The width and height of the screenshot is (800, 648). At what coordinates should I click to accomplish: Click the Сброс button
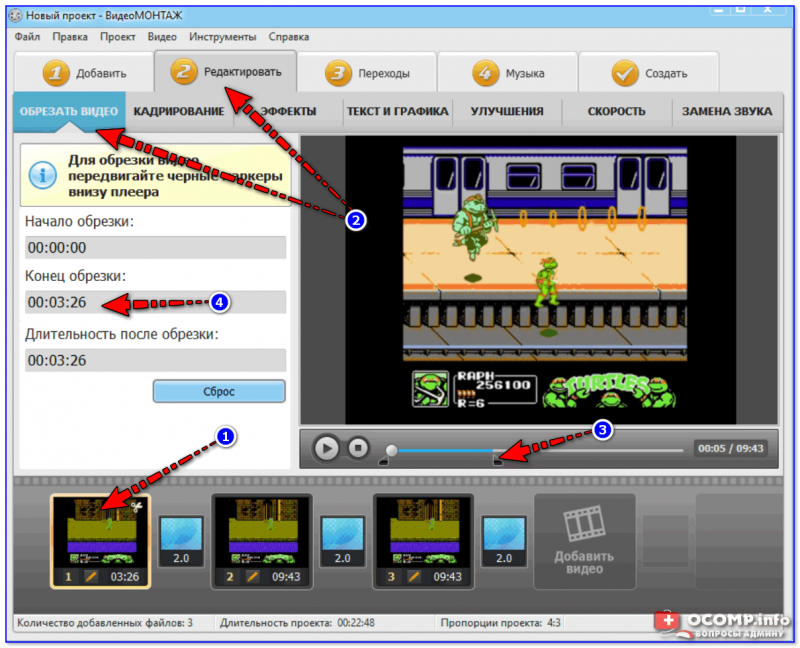(x=219, y=391)
